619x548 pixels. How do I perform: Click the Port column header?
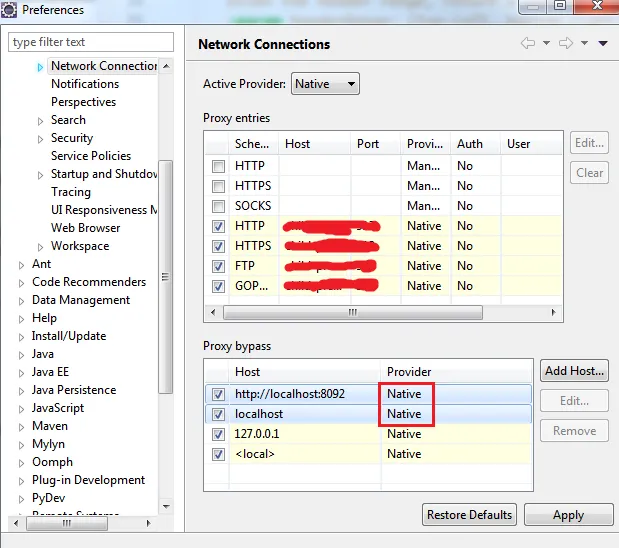[x=375, y=144]
